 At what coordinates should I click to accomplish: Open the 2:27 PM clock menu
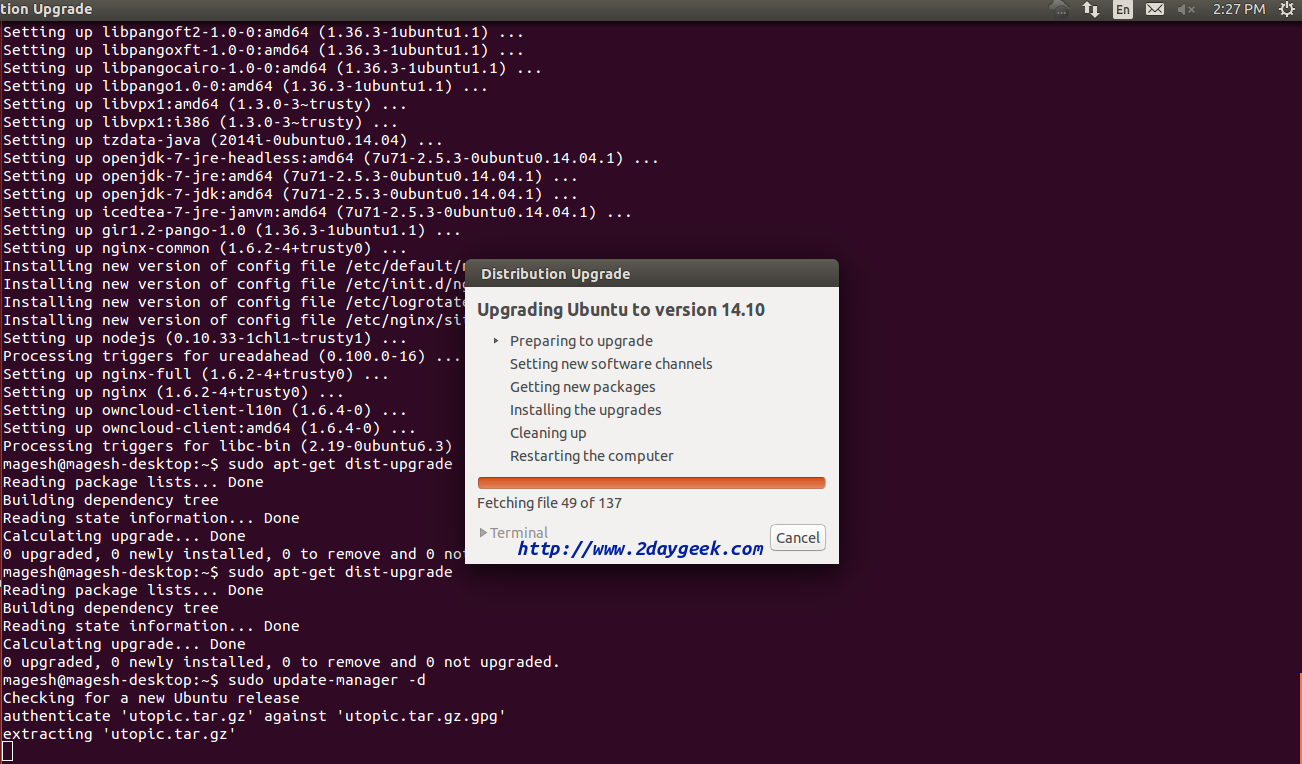tap(1239, 9)
